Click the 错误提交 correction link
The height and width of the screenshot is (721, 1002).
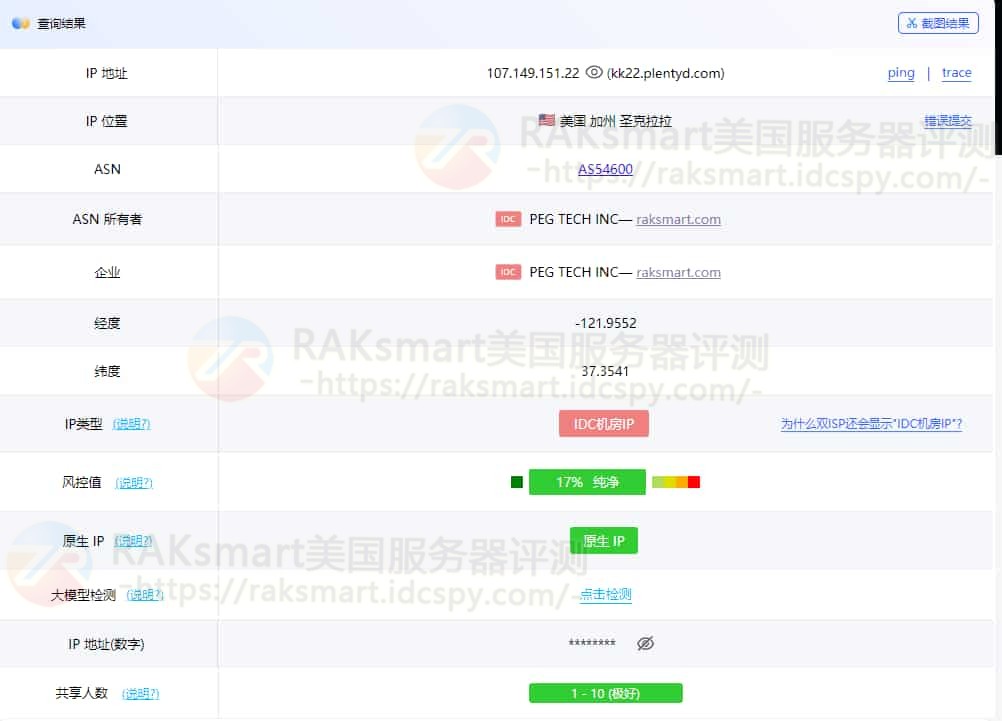point(946,120)
